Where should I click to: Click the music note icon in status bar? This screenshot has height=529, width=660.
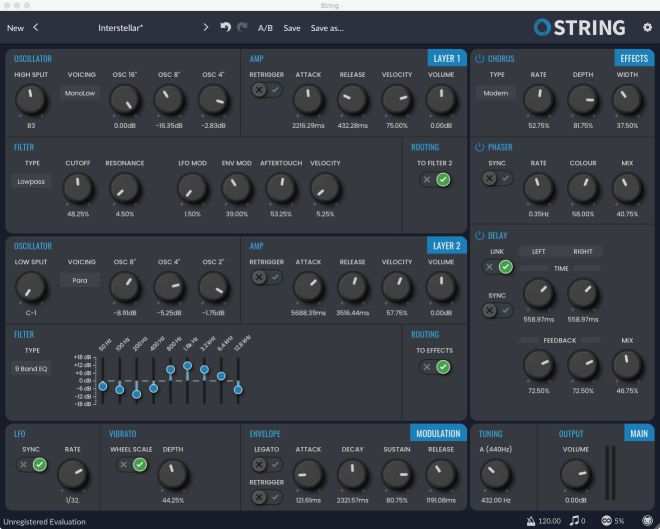click(574, 521)
